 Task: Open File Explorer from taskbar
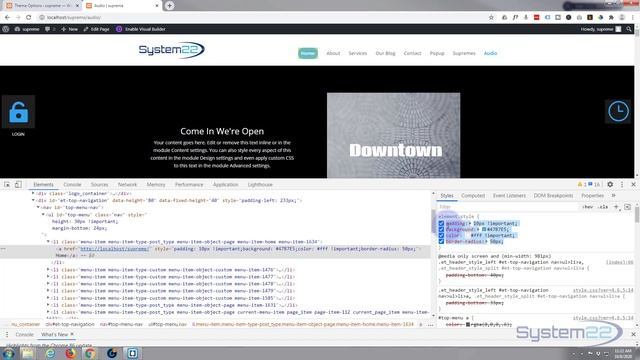pyautogui.click(x=28, y=353)
